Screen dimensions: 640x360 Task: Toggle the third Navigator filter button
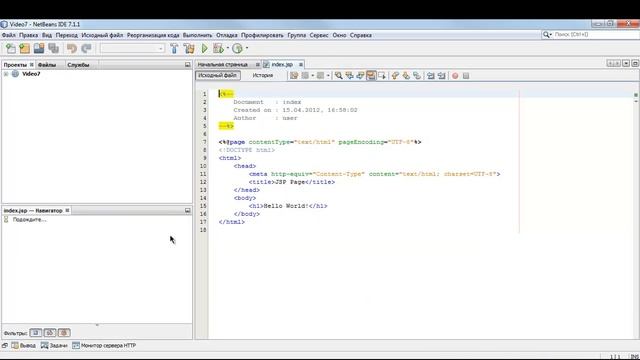pyautogui.click(x=64, y=333)
